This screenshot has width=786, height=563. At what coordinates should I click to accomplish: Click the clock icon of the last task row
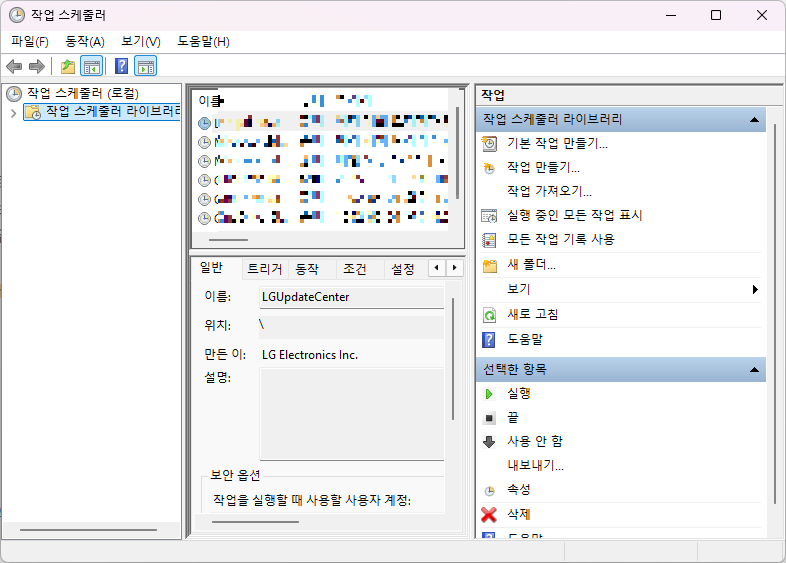204,218
